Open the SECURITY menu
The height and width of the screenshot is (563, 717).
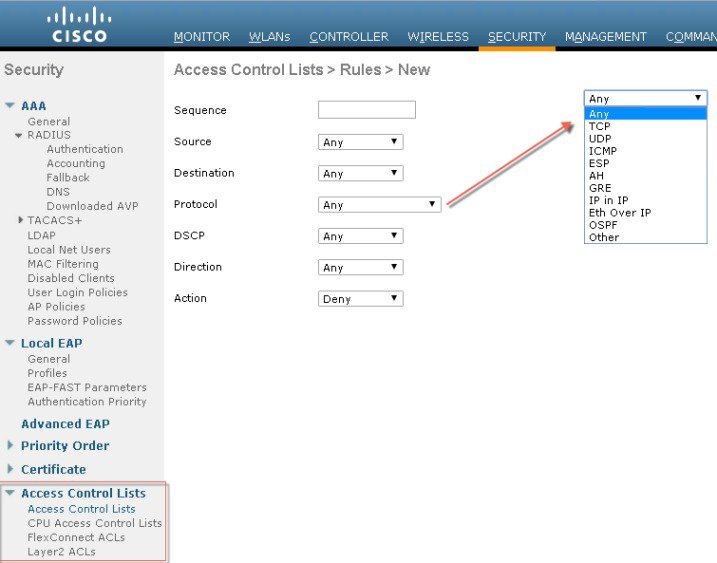click(517, 37)
